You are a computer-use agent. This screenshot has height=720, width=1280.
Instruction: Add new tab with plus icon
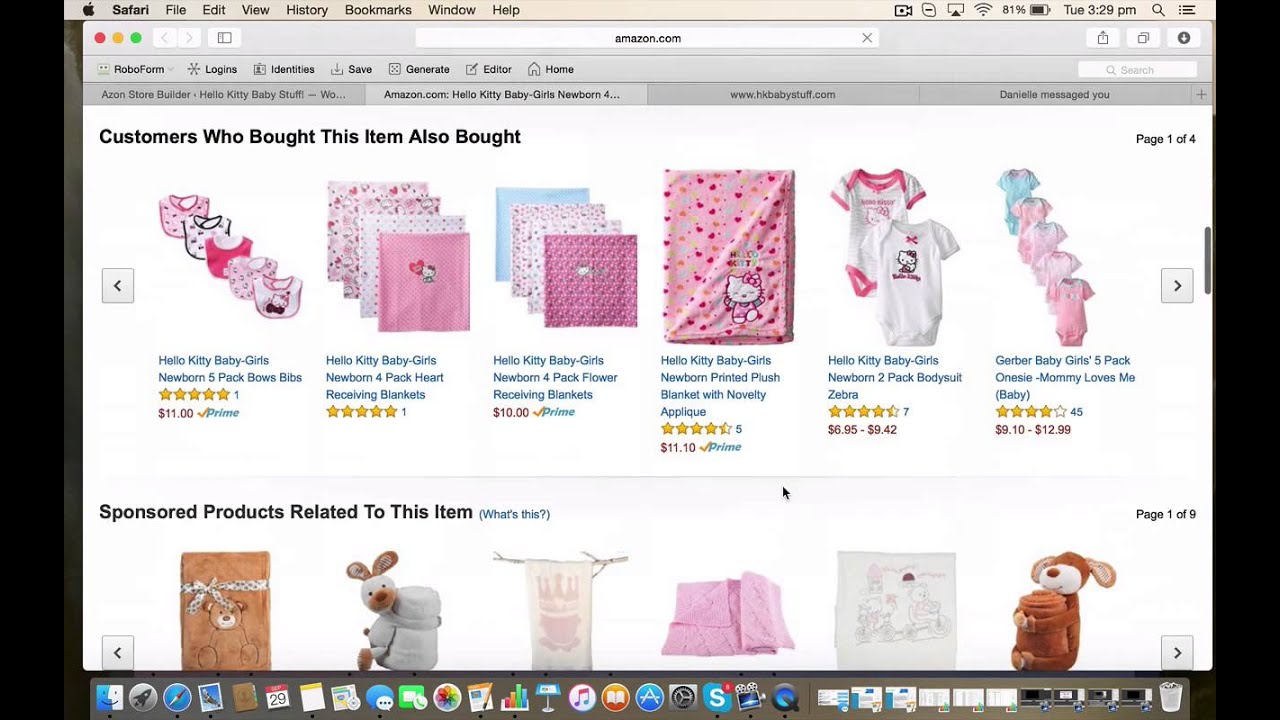click(x=1201, y=94)
